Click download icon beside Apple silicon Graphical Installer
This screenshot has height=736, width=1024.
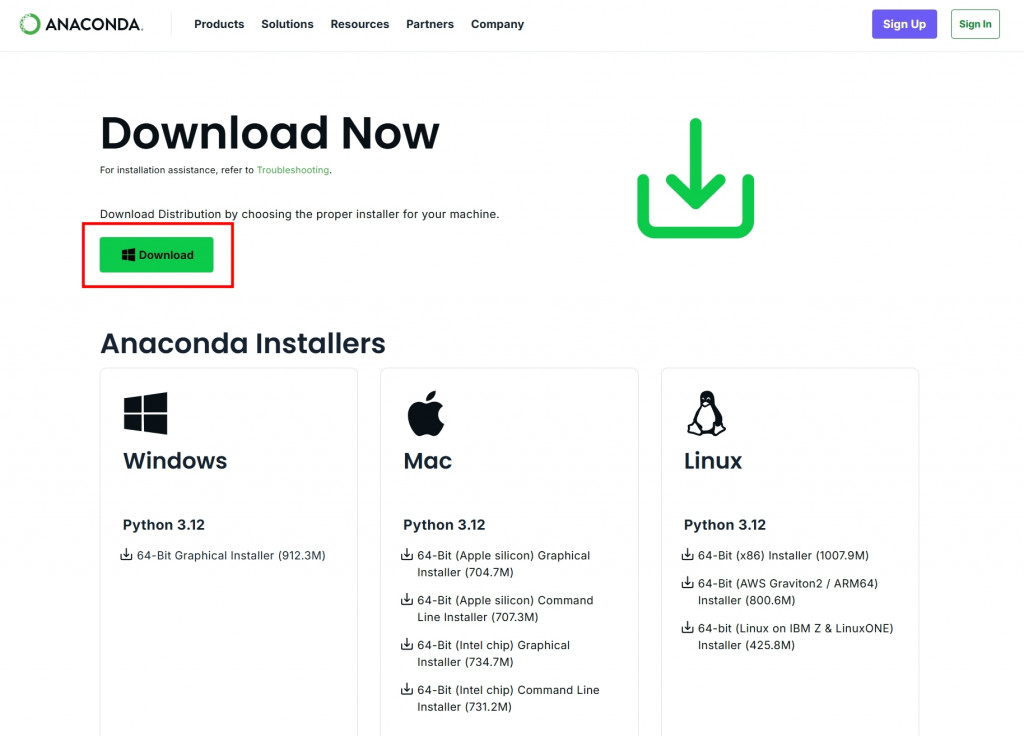pos(407,554)
